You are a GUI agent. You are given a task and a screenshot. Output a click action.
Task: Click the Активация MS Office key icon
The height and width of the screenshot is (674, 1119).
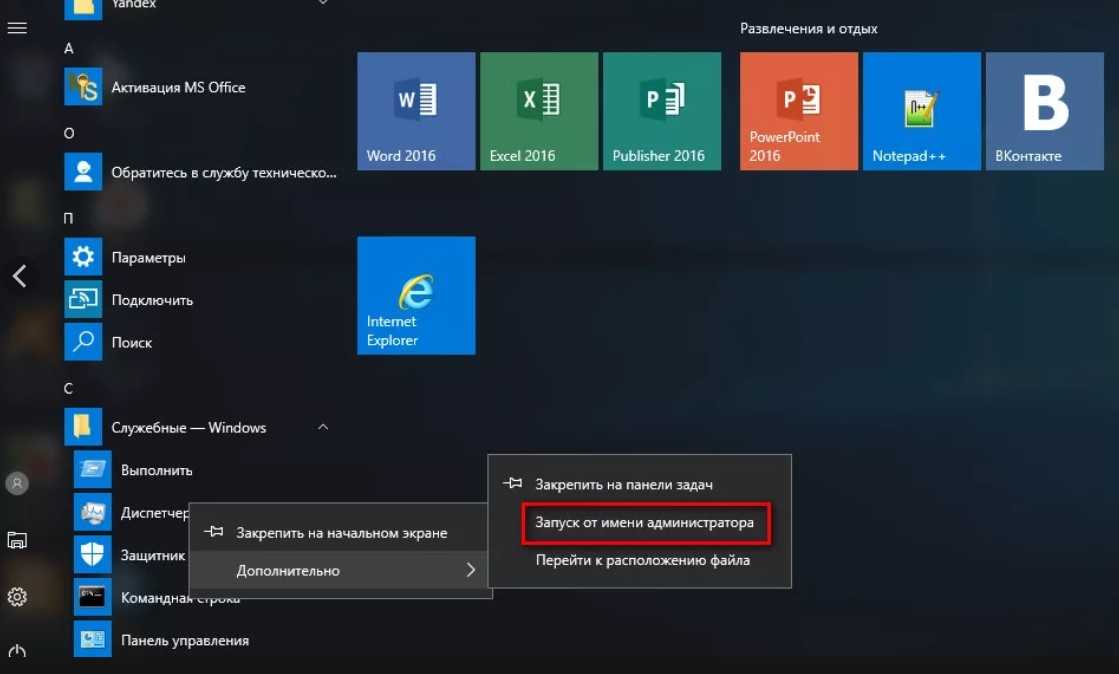[83, 87]
